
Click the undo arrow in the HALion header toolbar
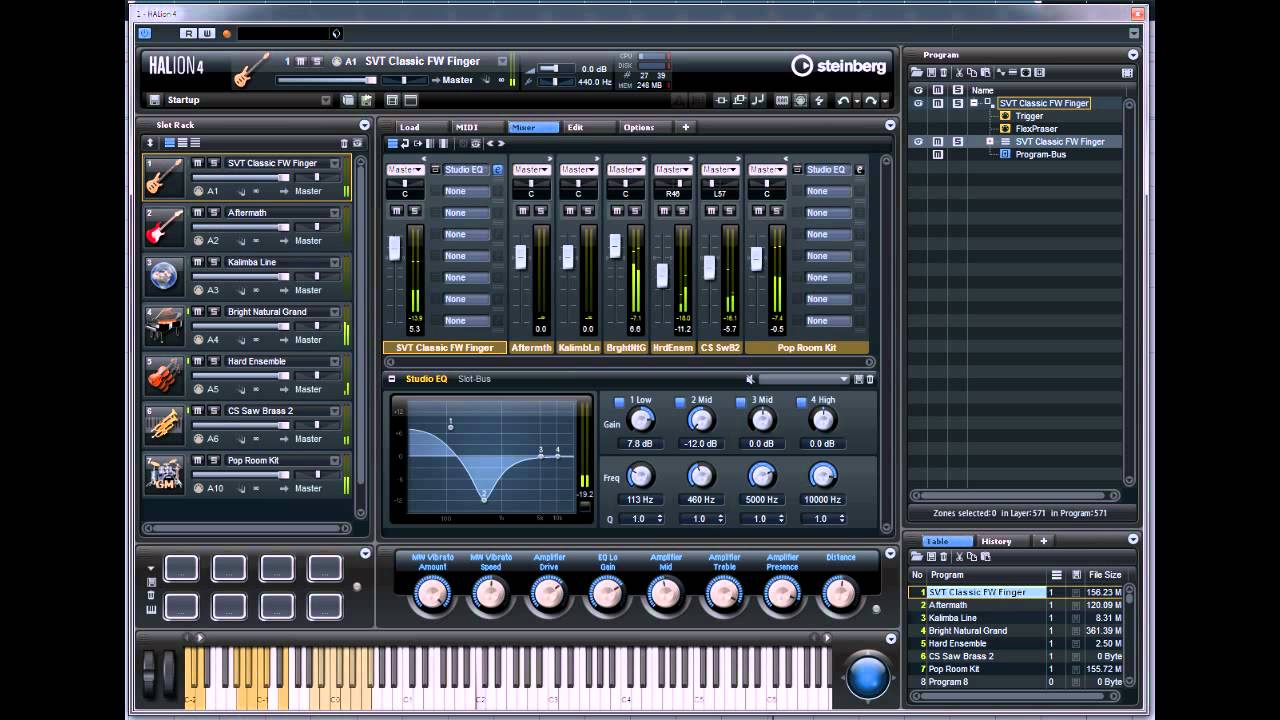pos(845,100)
